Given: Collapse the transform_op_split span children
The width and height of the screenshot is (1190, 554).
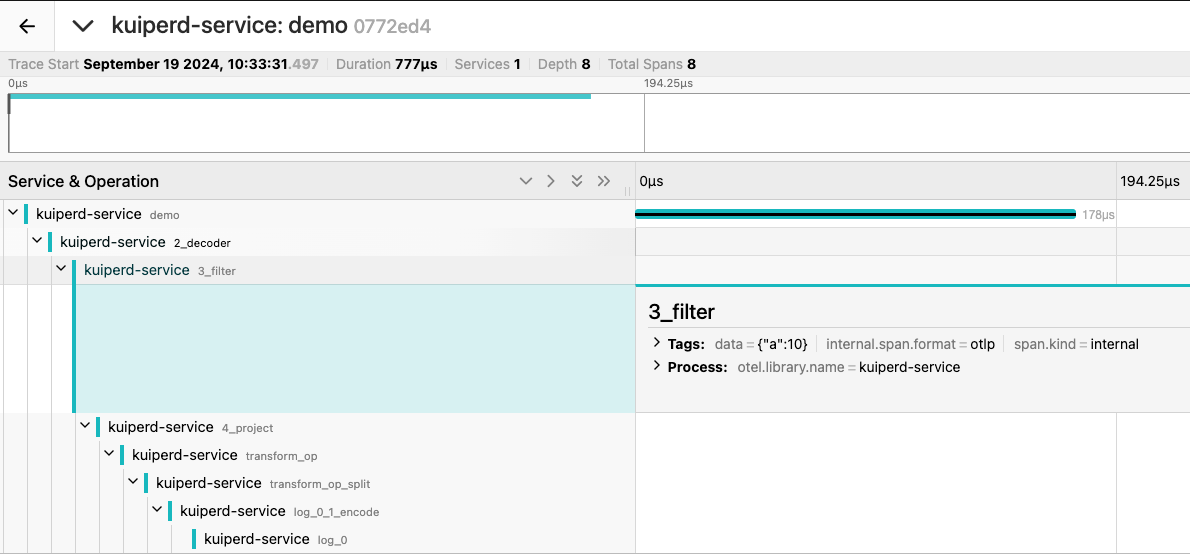Looking at the screenshot, I should pyautogui.click(x=133, y=483).
